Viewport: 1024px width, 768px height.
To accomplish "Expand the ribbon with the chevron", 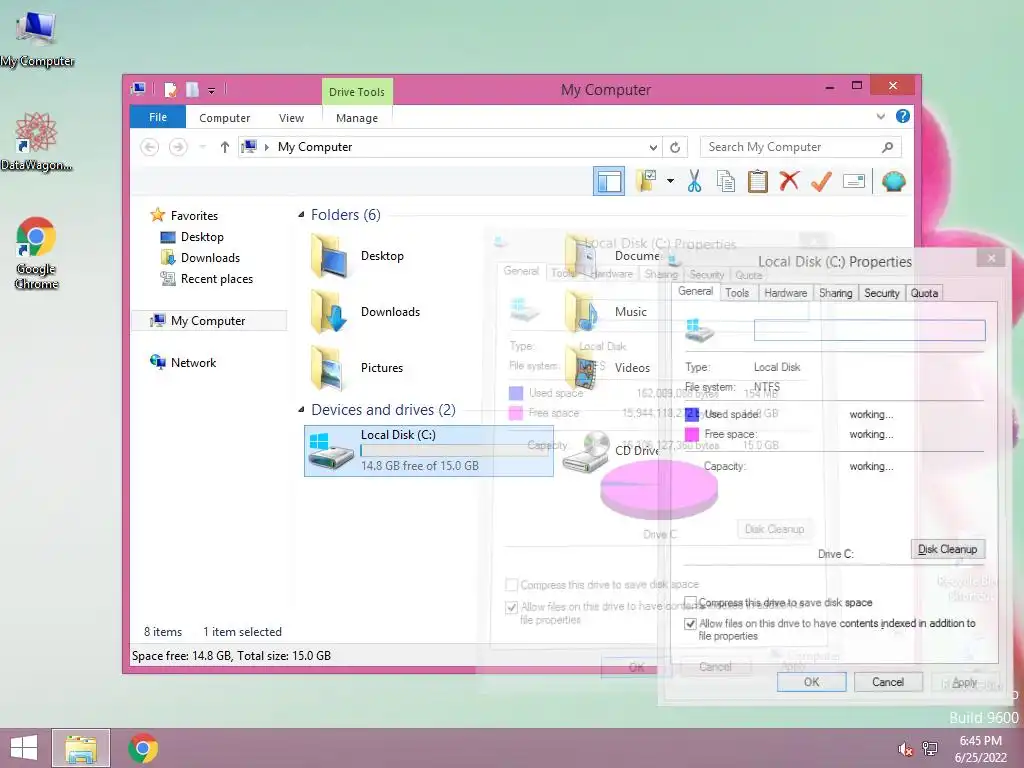I will (x=880, y=116).
